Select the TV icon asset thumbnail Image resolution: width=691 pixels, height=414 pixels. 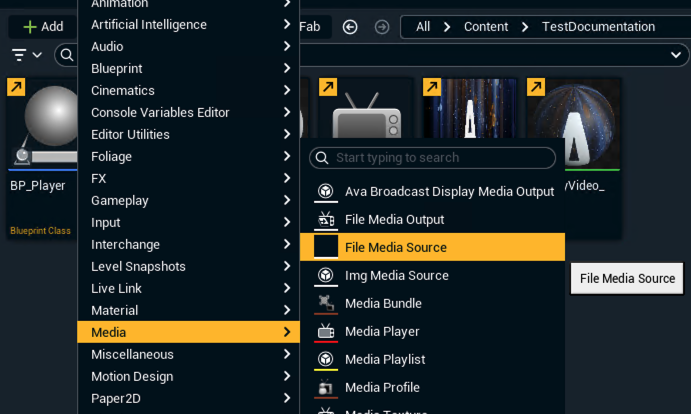pyautogui.click(x=365, y=109)
